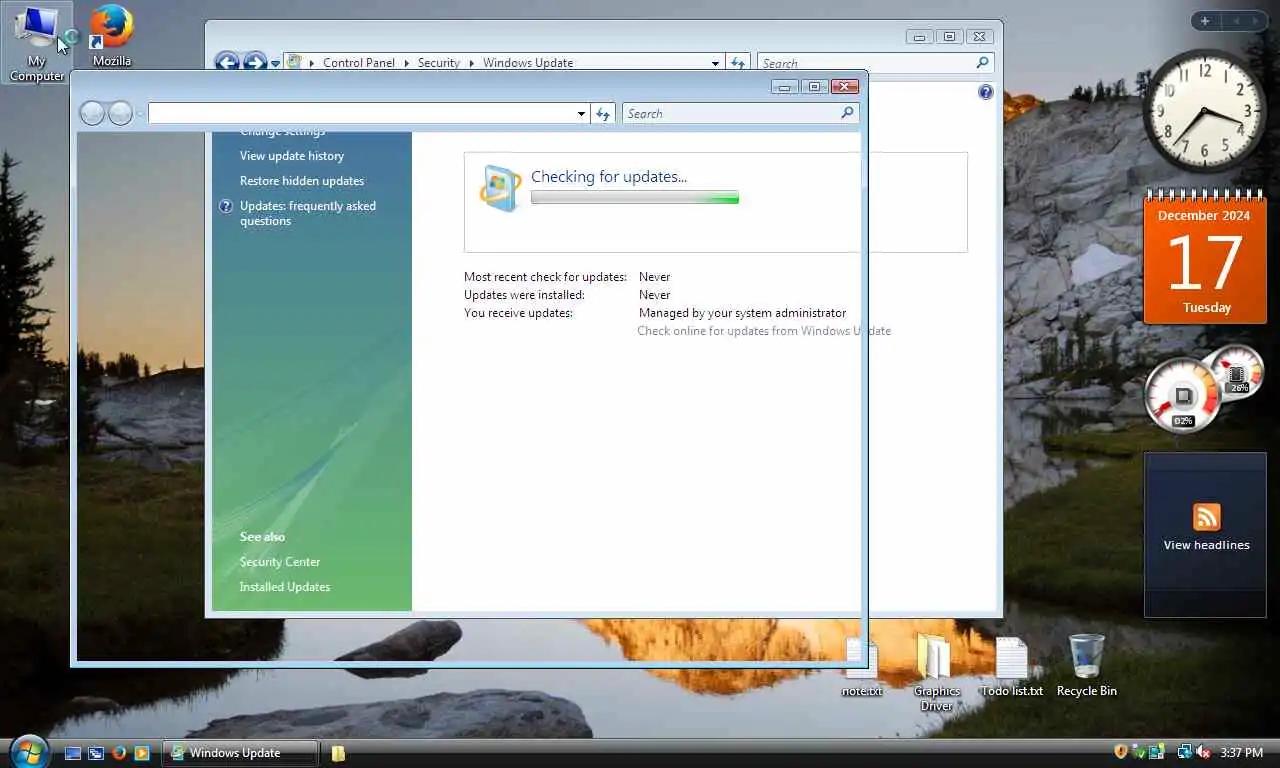This screenshot has height=768, width=1280.
Task: Open Updates: frequently asked questions link
Action: (x=308, y=214)
